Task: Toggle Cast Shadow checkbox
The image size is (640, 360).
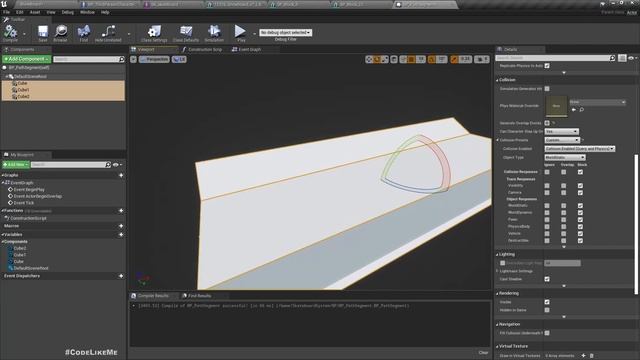Action: 547,279
